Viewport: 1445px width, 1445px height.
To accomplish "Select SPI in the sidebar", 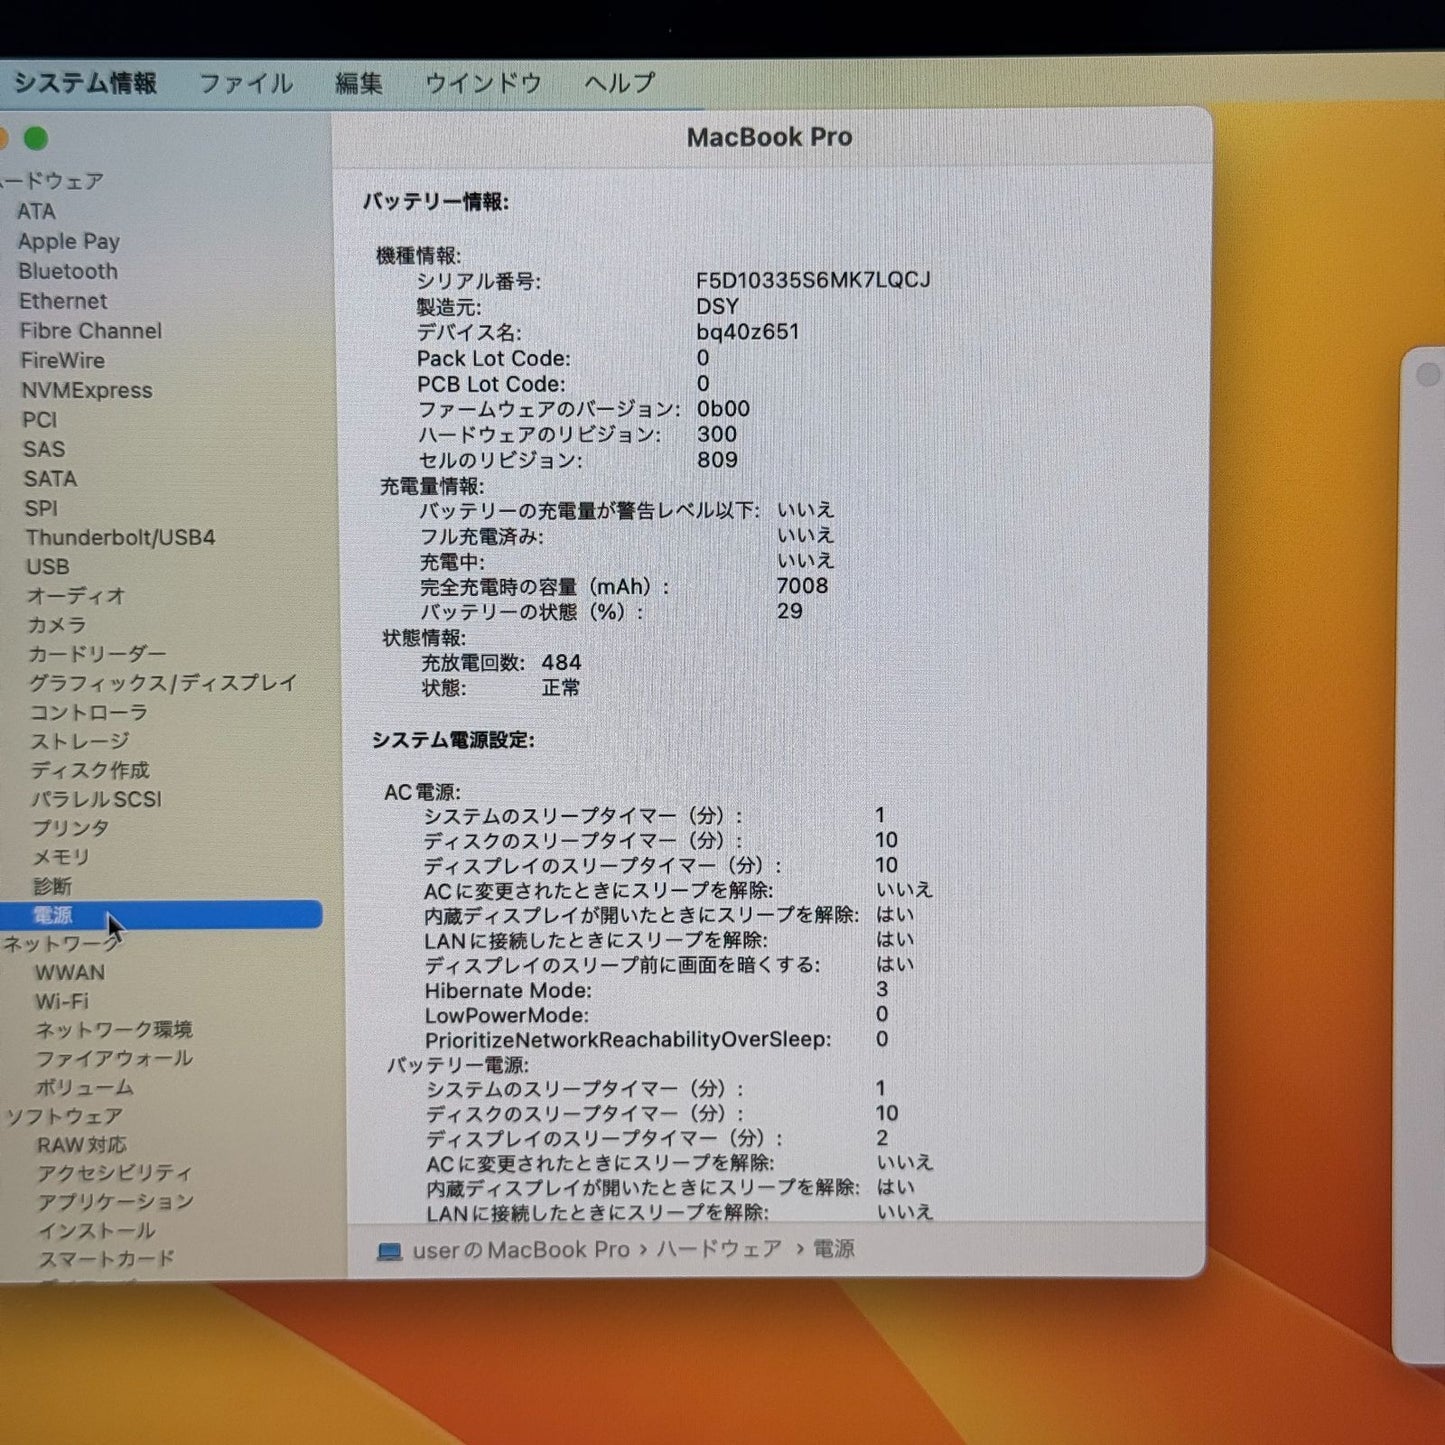I will pos(42,508).
